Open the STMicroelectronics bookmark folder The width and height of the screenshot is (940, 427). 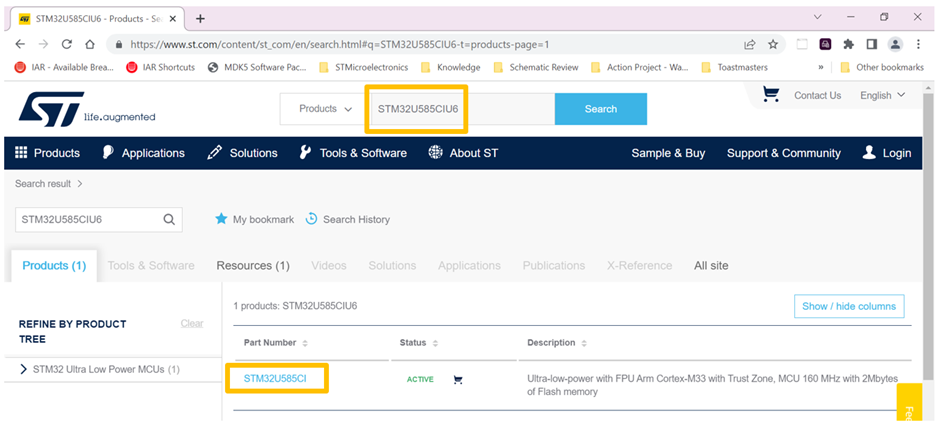[x=364, y=67]
